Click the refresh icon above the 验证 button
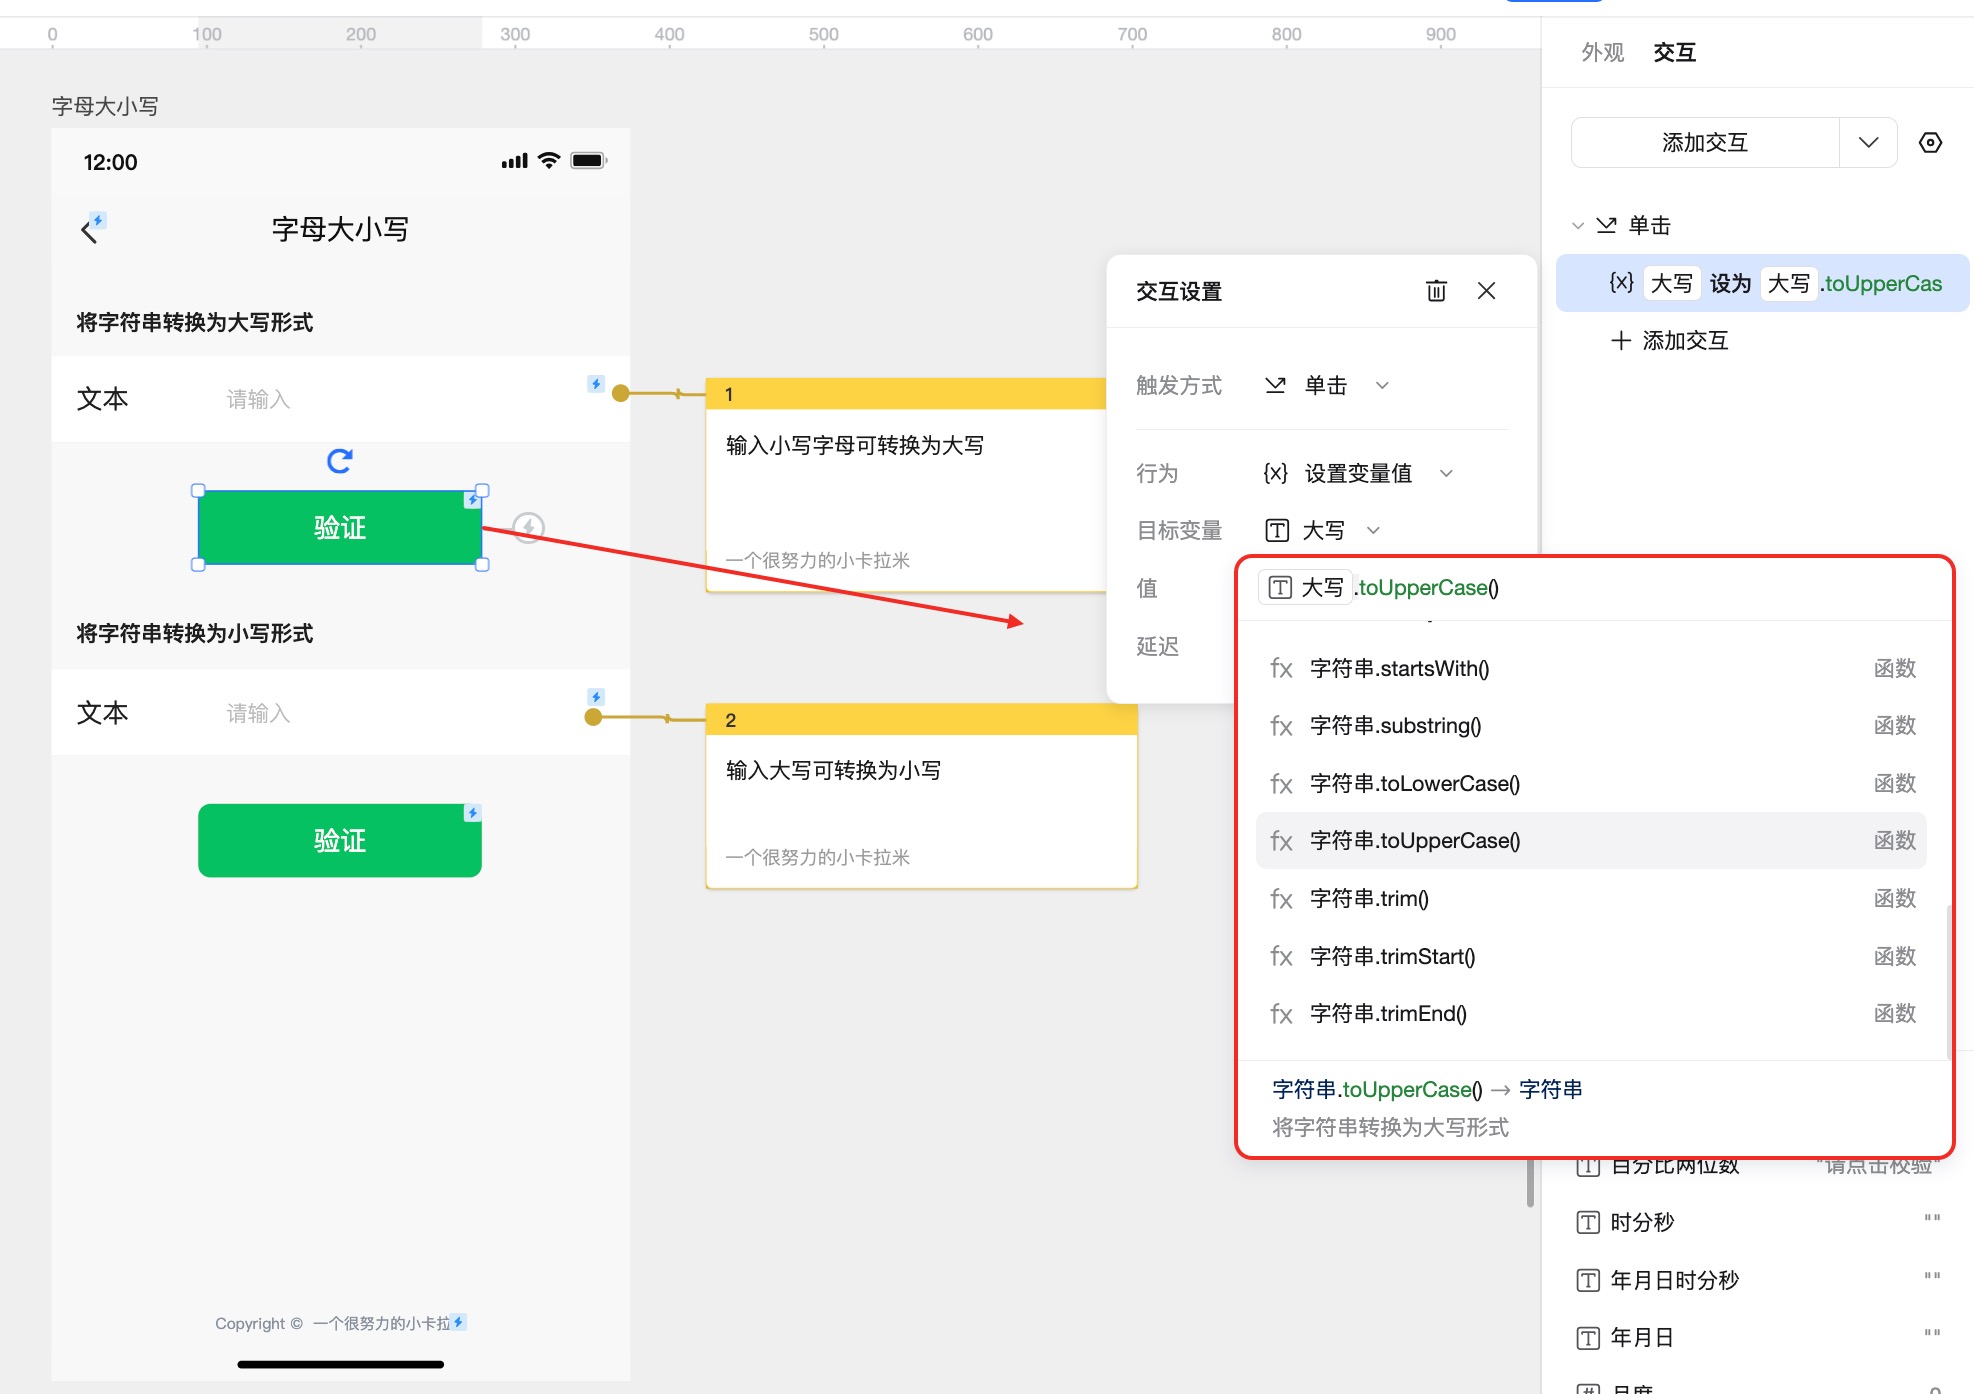 pos(340,461)
